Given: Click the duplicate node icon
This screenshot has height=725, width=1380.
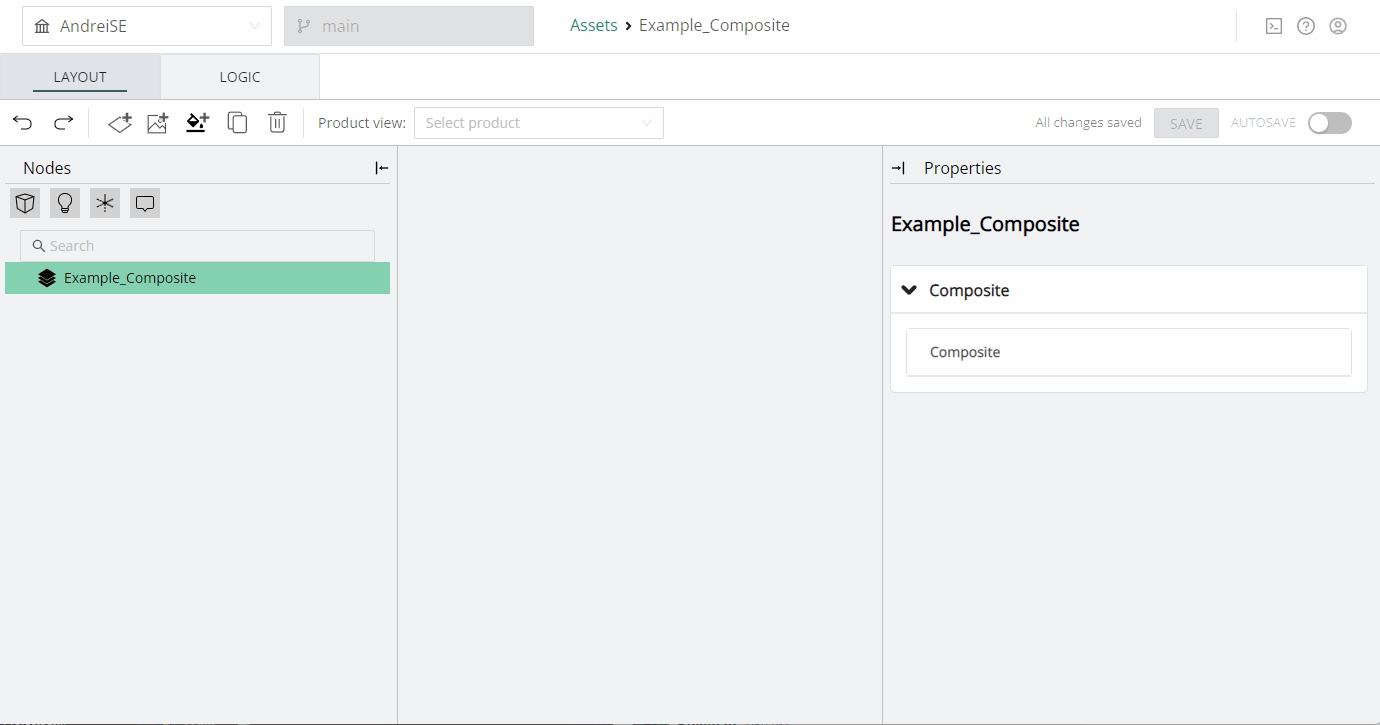Looking at the screenshot, I should [237, 123].
